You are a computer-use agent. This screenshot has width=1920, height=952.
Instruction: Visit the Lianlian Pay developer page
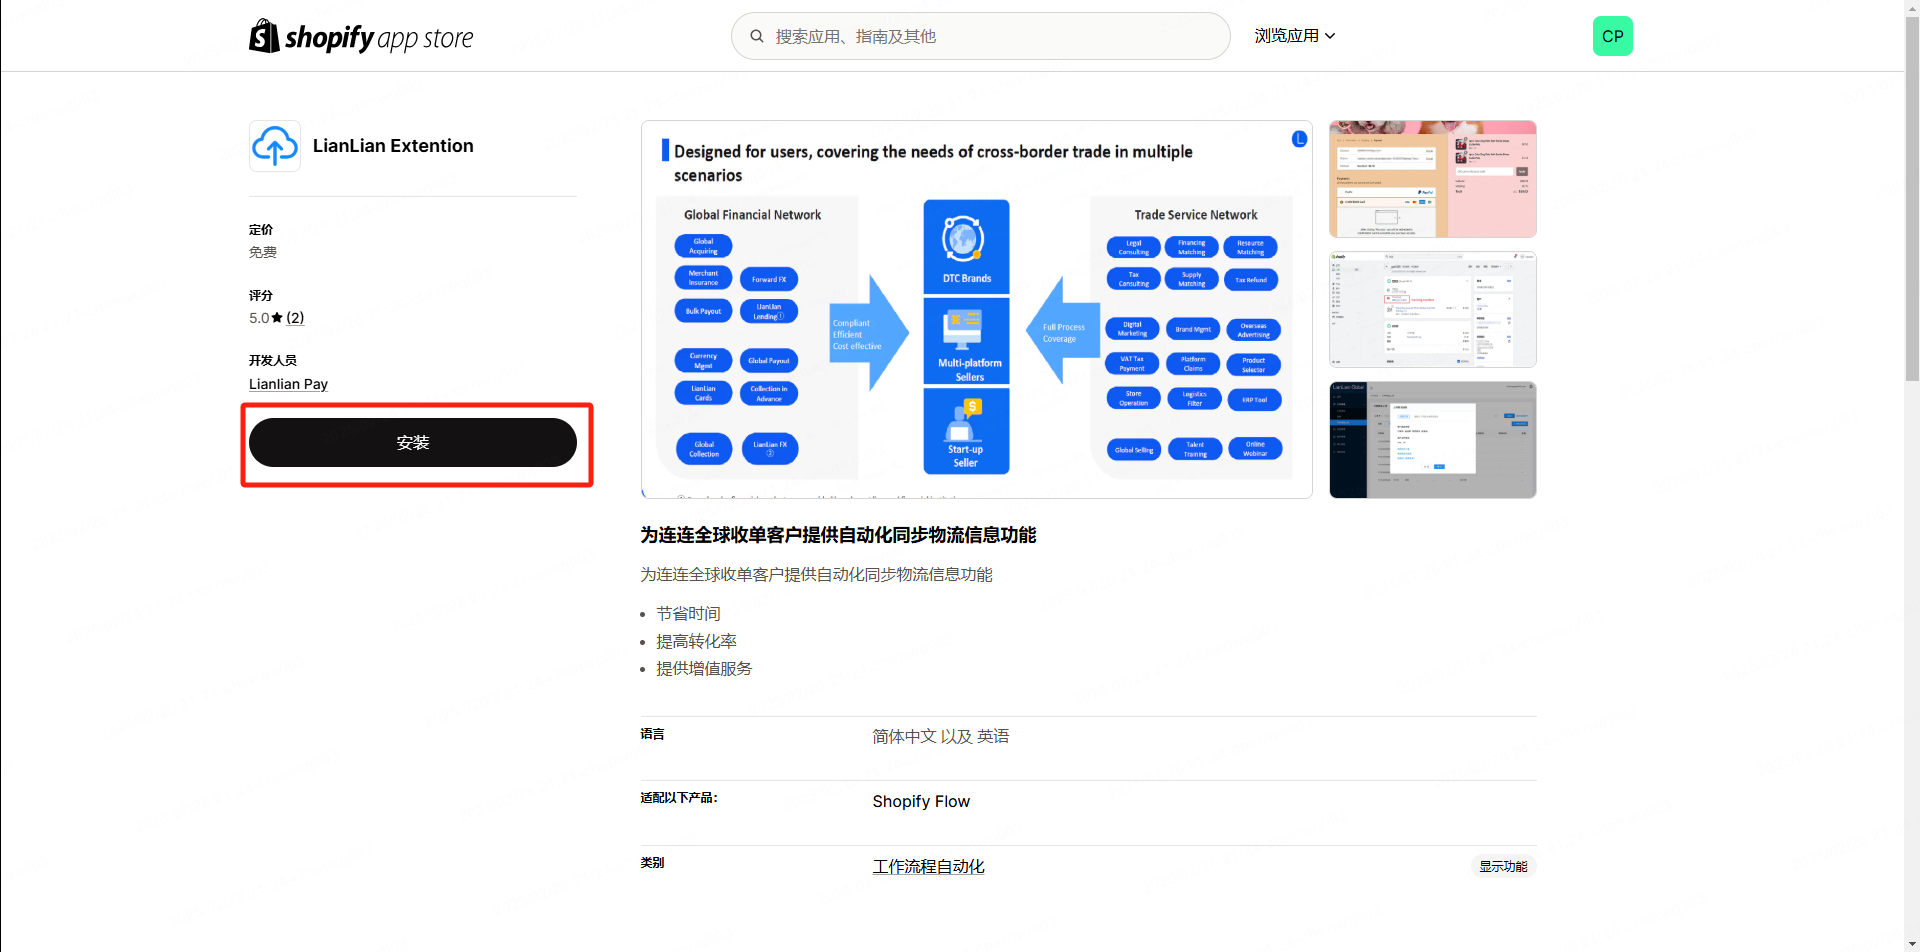pyautogui.click(x=288, y=384)
